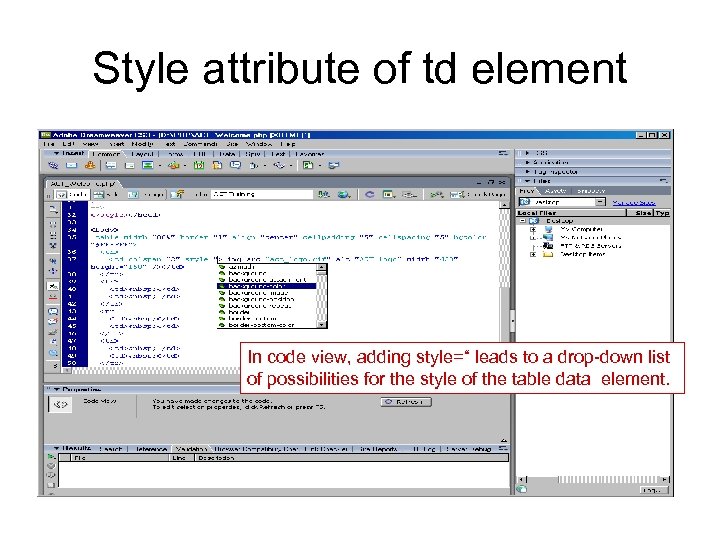Click the Named Anchor icon in Insert bar
Viewport: 720px width, 540px height.
(x=90, y=165)
